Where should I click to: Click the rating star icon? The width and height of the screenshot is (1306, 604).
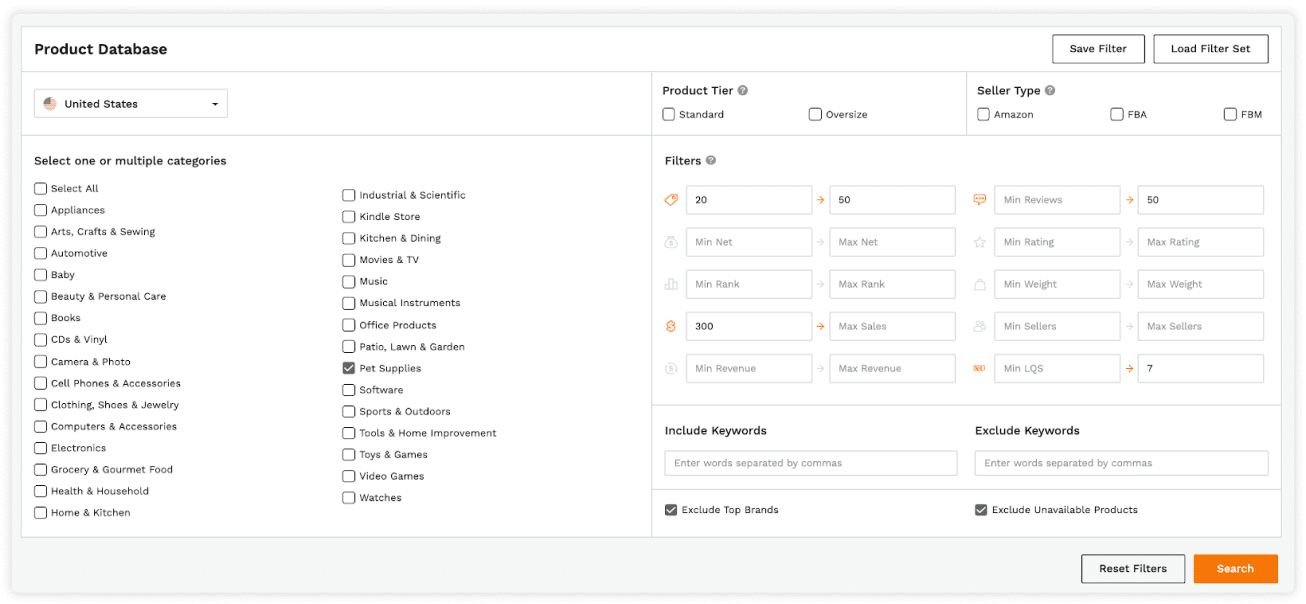click(980, 242)
